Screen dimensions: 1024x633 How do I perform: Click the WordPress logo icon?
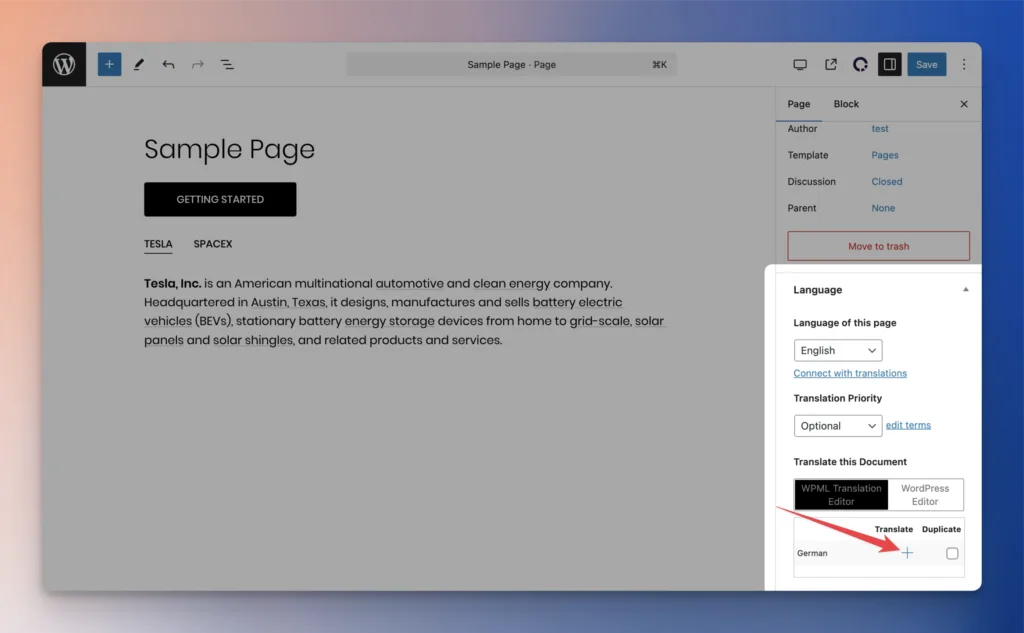pos(64,65)
